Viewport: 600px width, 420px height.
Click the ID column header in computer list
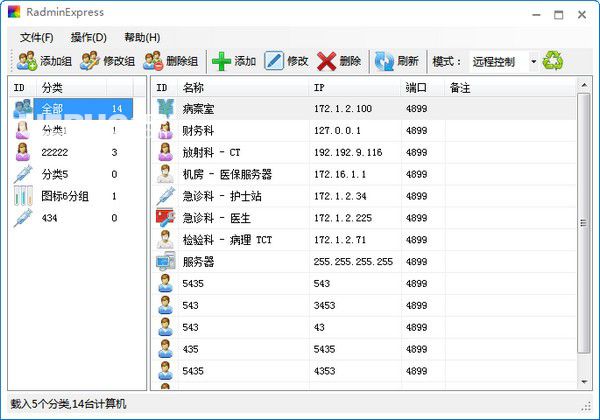[x=165, y=88]
